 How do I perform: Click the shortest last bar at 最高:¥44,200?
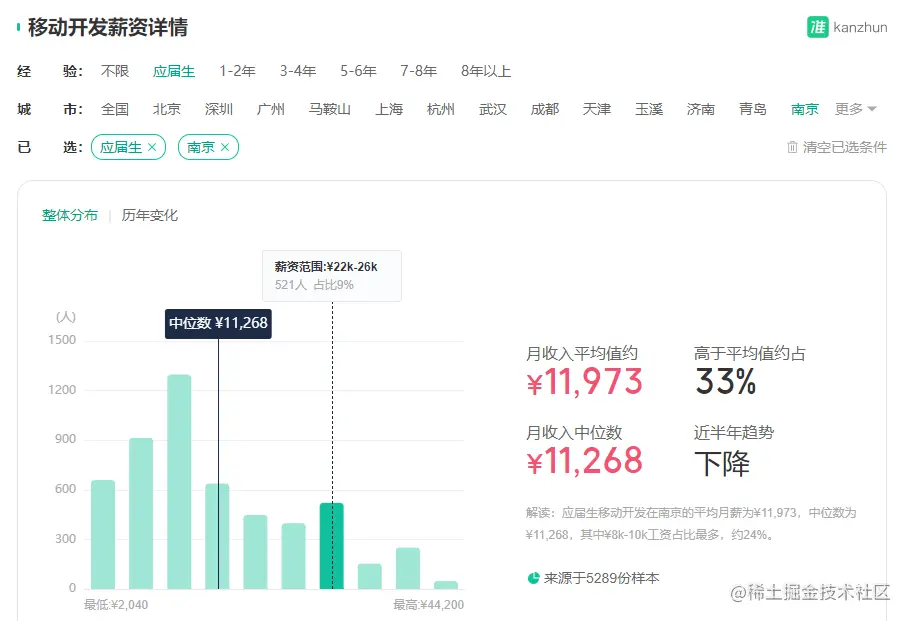point(446,584)
